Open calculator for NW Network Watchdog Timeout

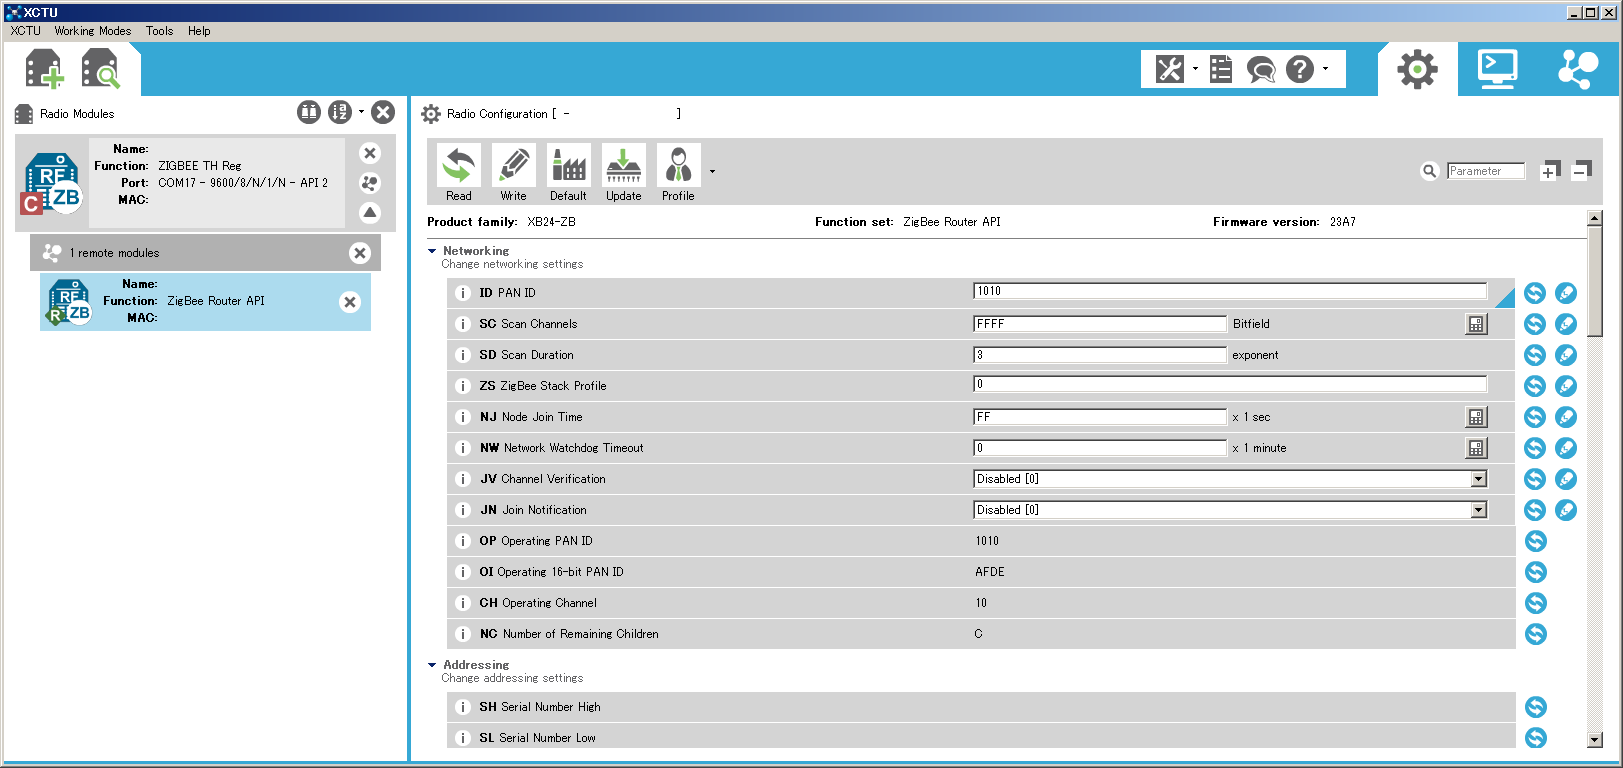[x=1477, y=448]
